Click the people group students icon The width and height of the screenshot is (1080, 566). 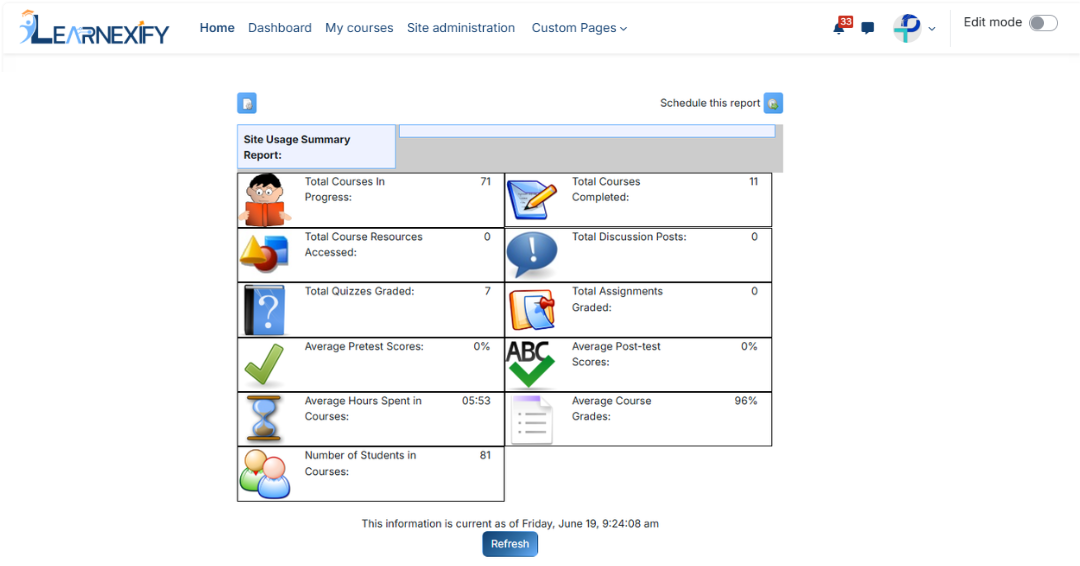[x=265, y=474]
